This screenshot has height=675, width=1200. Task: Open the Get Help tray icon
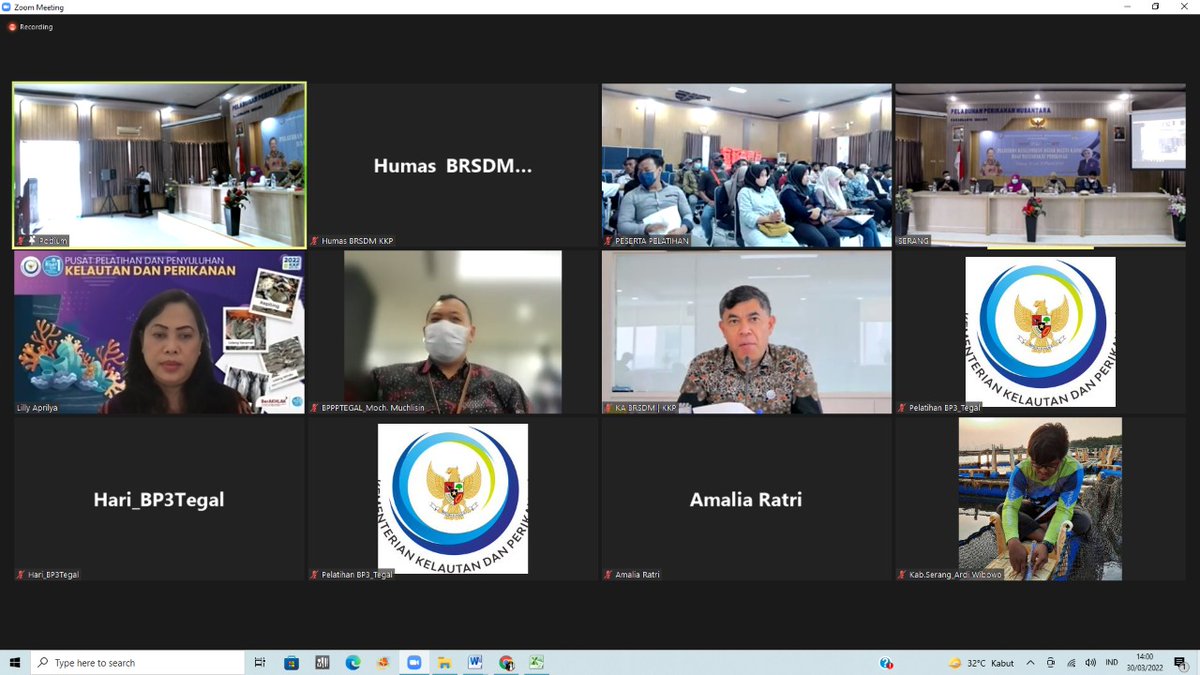886,663
